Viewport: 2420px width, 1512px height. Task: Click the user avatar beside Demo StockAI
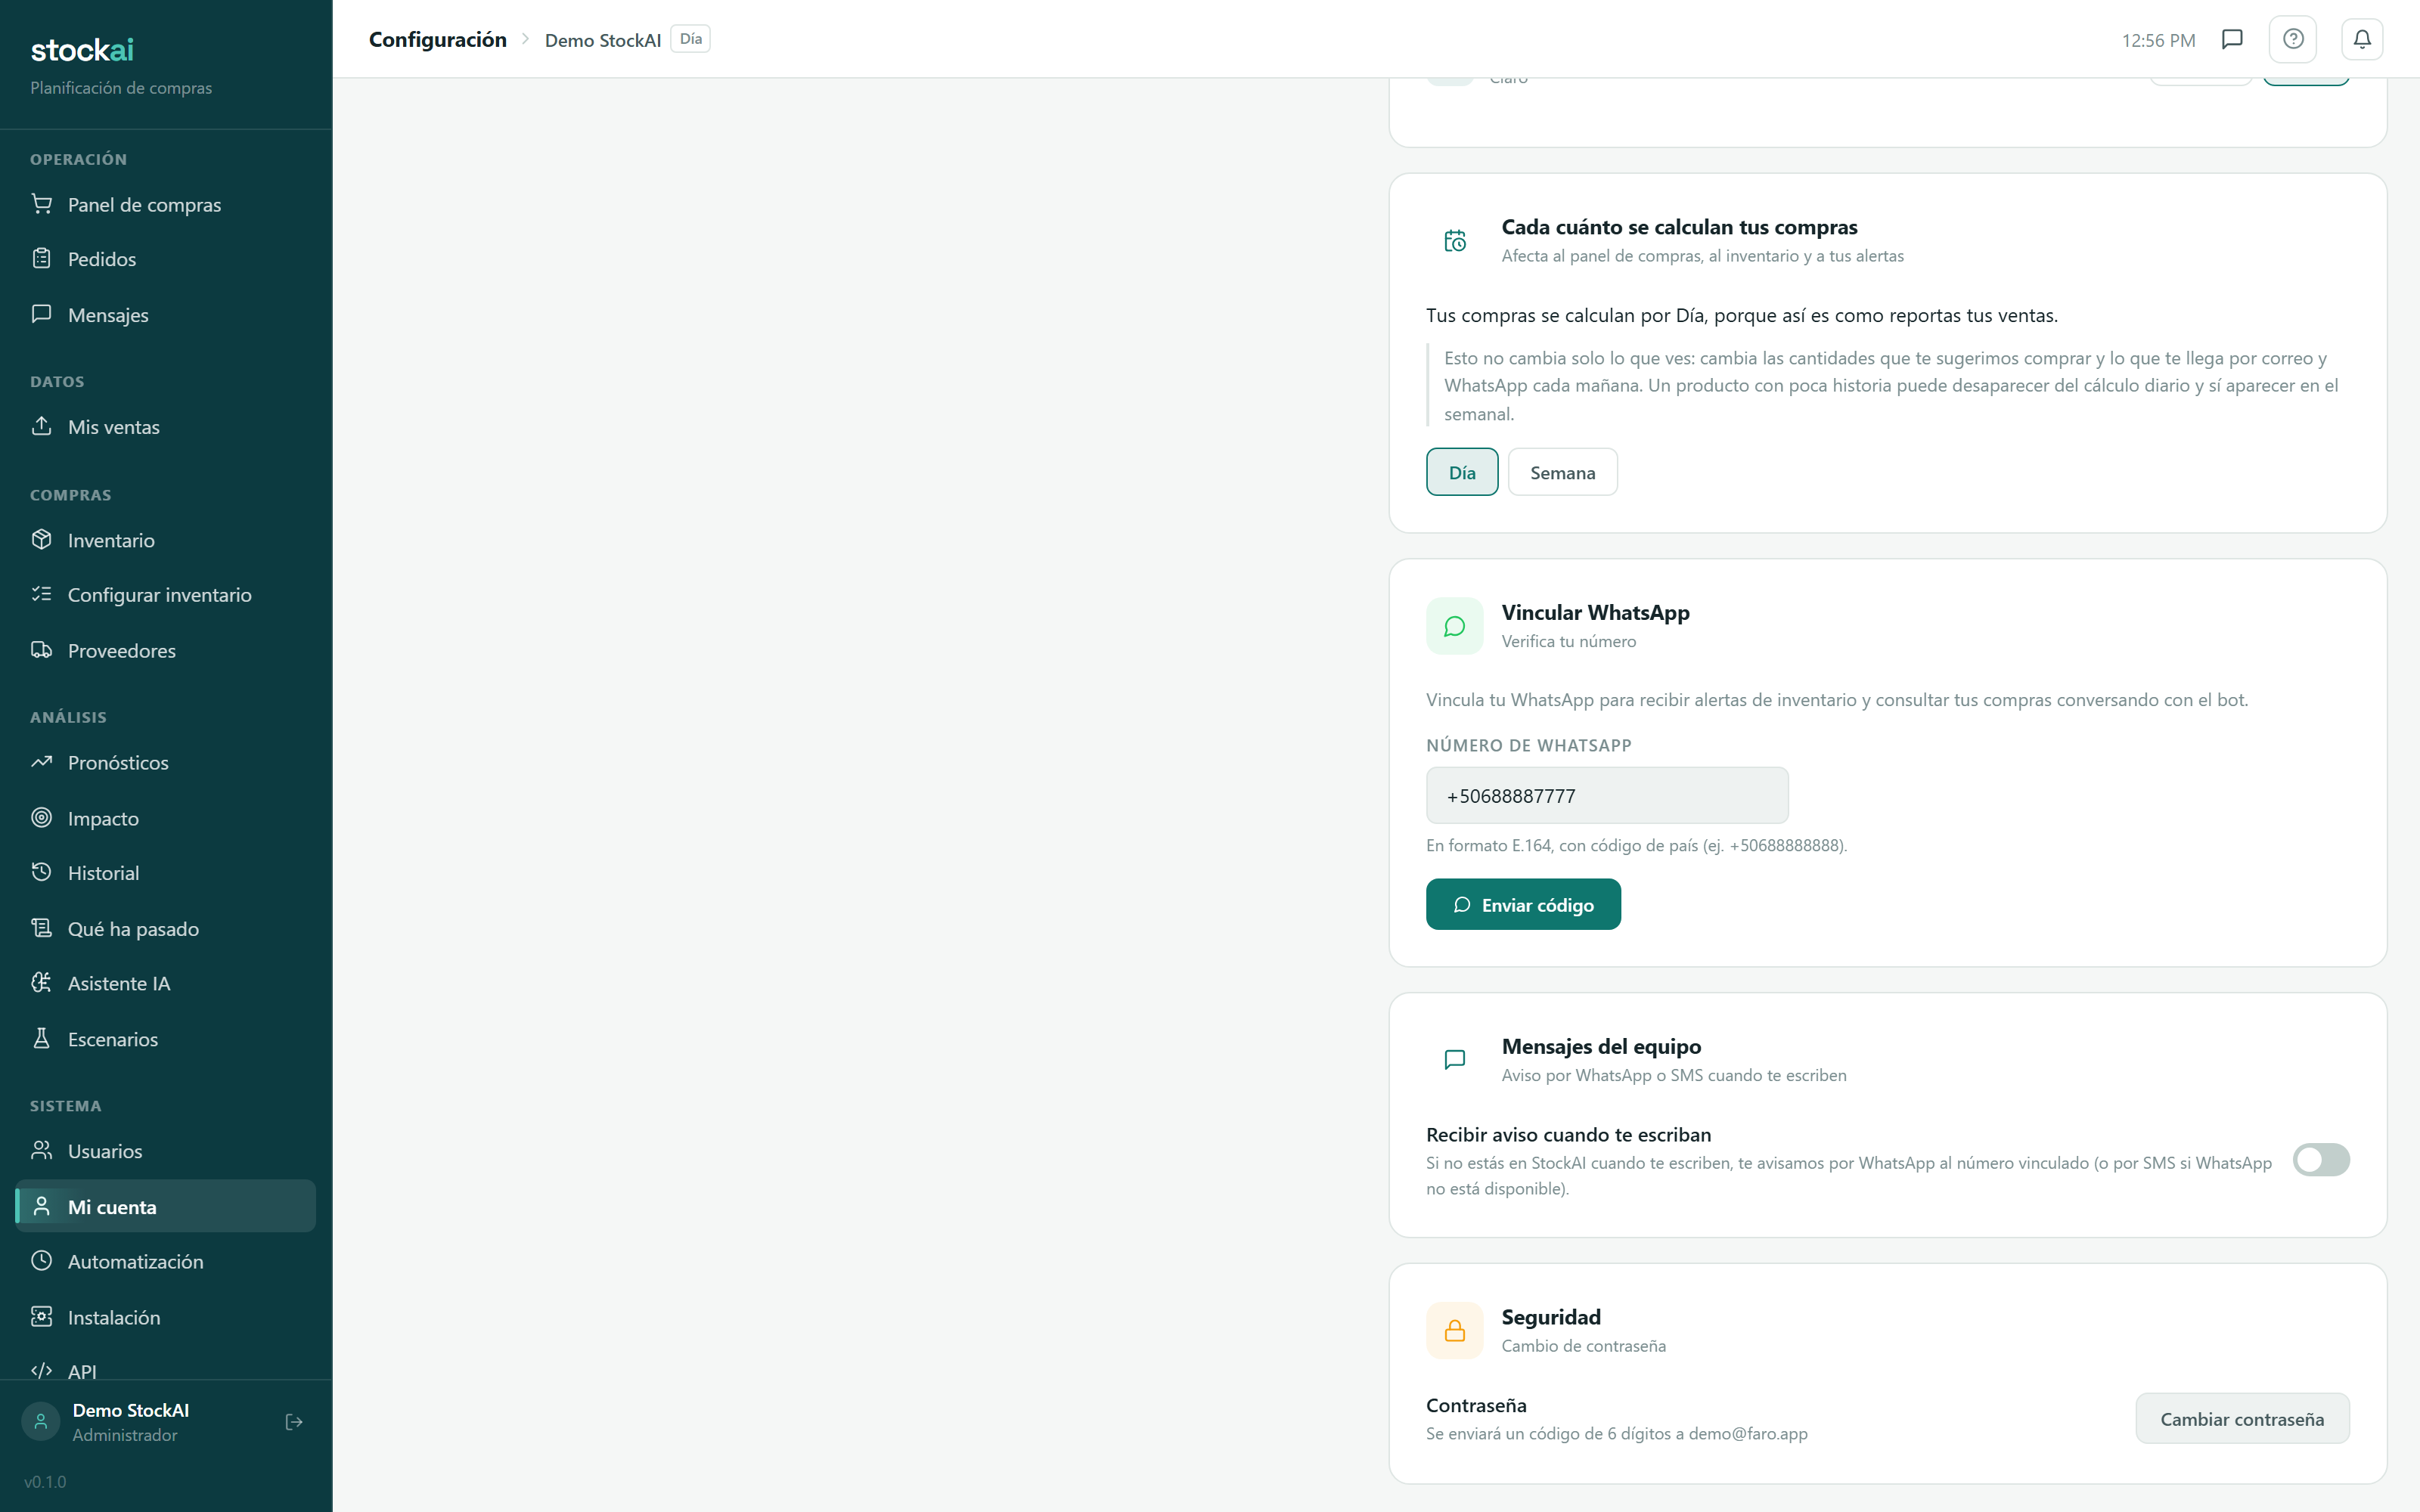pos(41,1422)
